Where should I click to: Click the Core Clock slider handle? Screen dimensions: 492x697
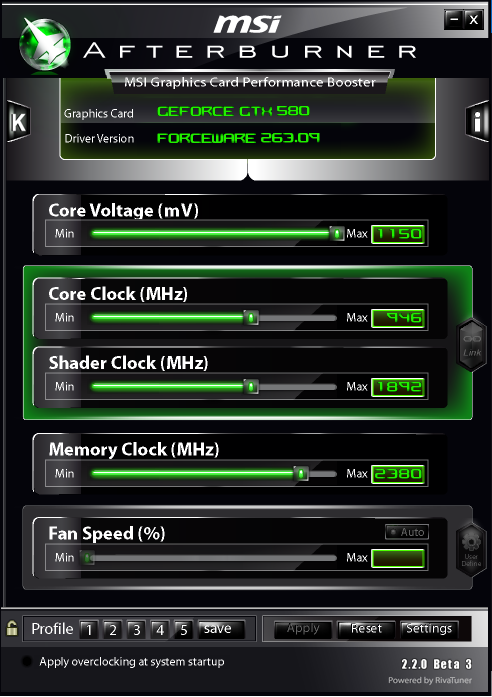[251, 318]
